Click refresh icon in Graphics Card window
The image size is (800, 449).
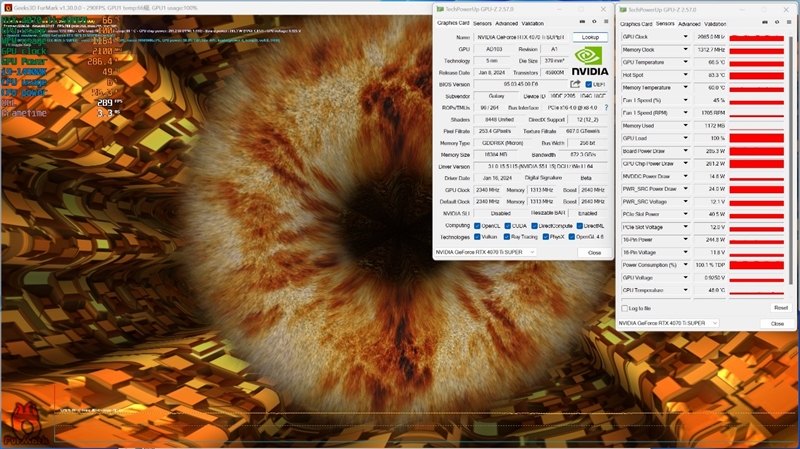pos(594,22)
